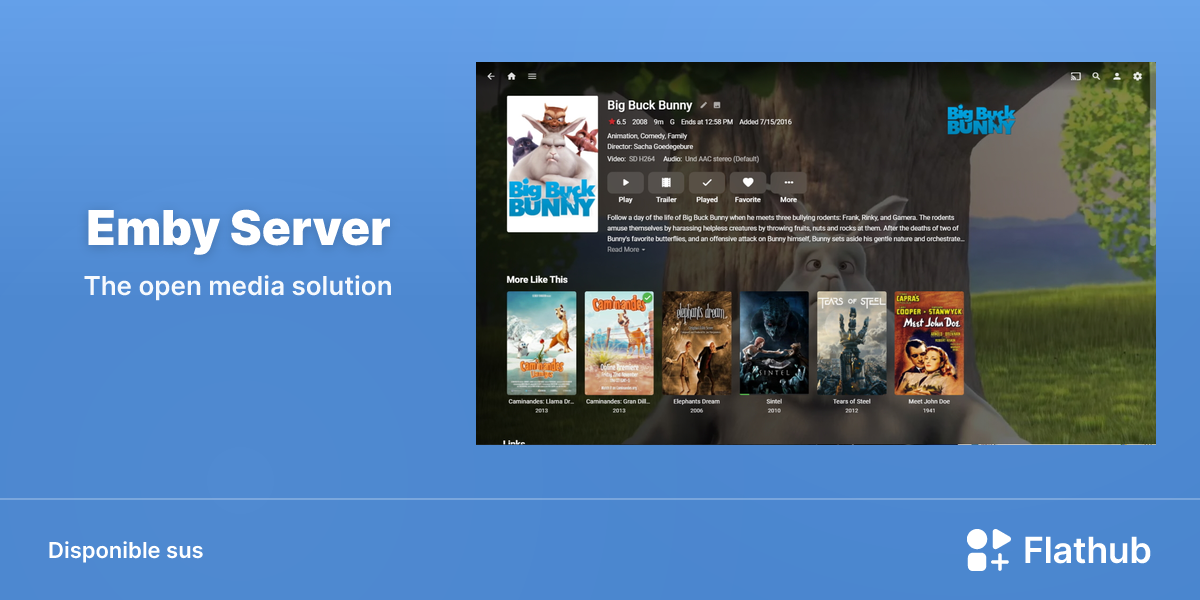Click 'Added 7/15/2016' text
This screenshot has width=1200, height=600.
tap(765, 122)
